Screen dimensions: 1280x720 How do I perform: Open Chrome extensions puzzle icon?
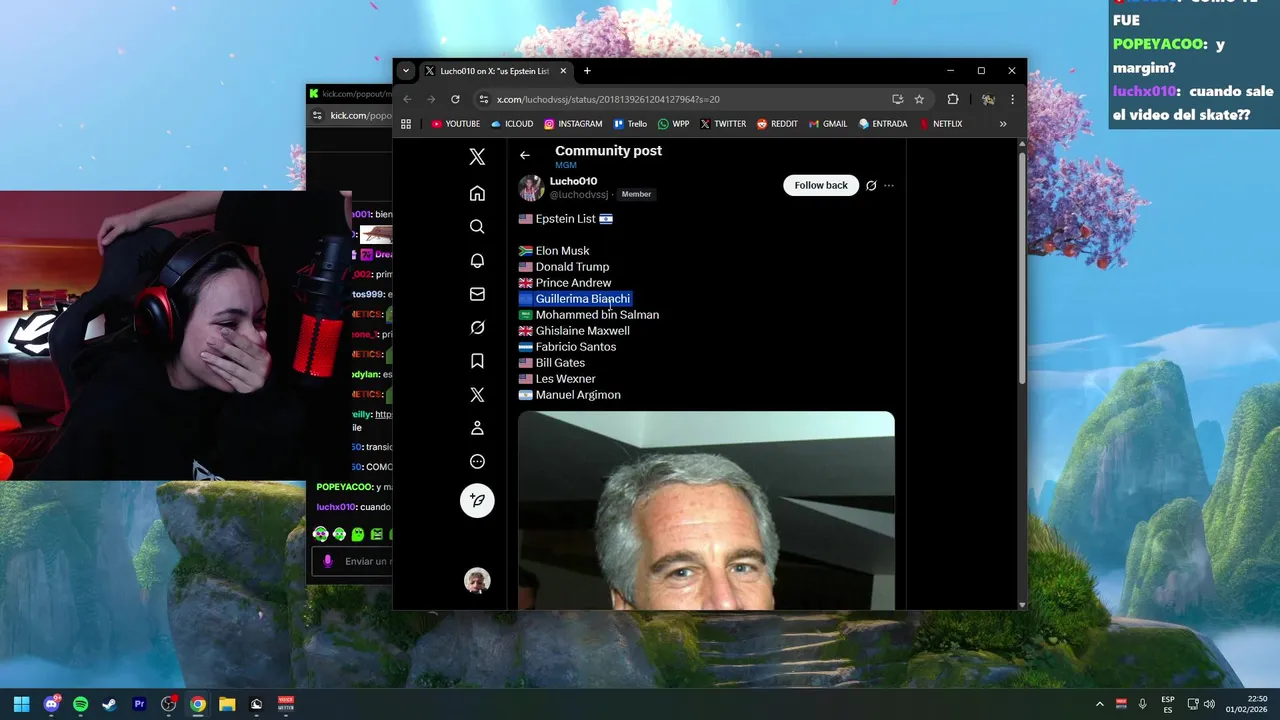[x=952, y=99]
